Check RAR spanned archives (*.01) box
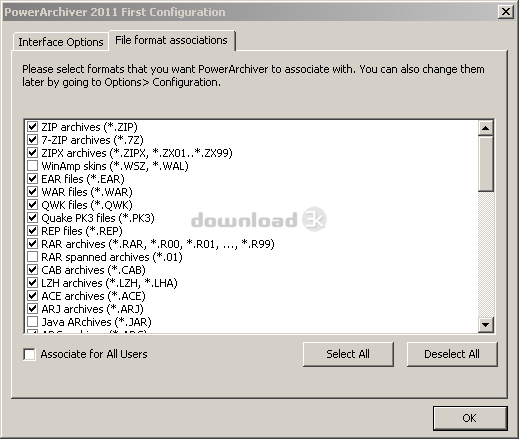Viewport: 519px width, 439px height. [x=32, y=257]
